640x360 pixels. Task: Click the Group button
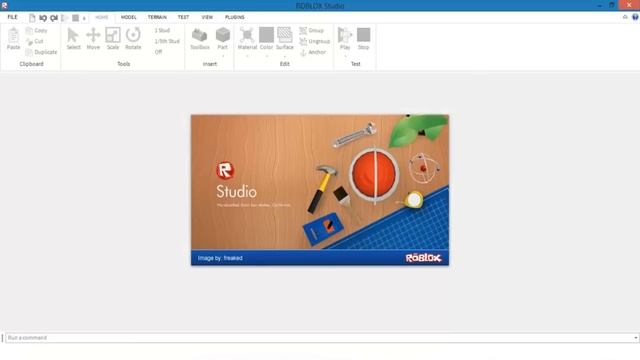click(311, 31)
